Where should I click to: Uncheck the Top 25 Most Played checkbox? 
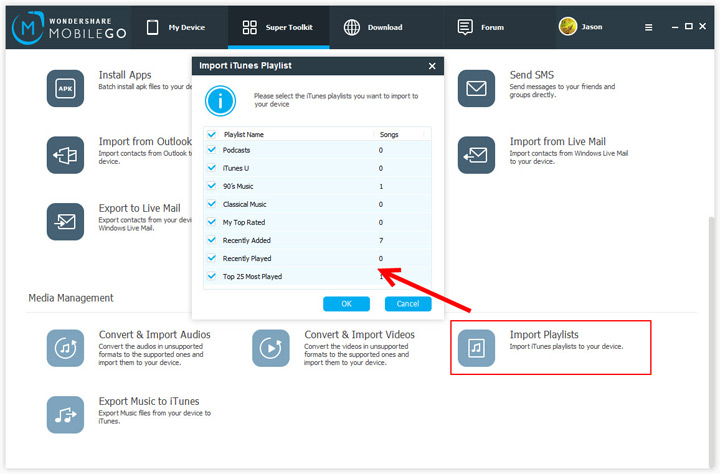coord(211,276)
